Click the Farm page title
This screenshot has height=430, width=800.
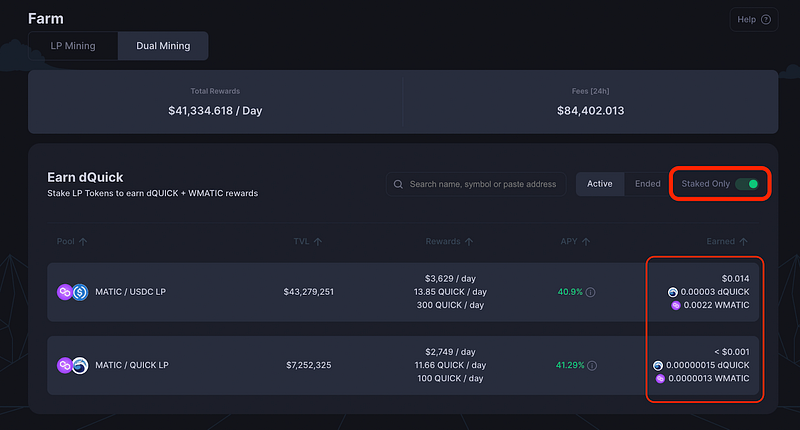(46, 19)
